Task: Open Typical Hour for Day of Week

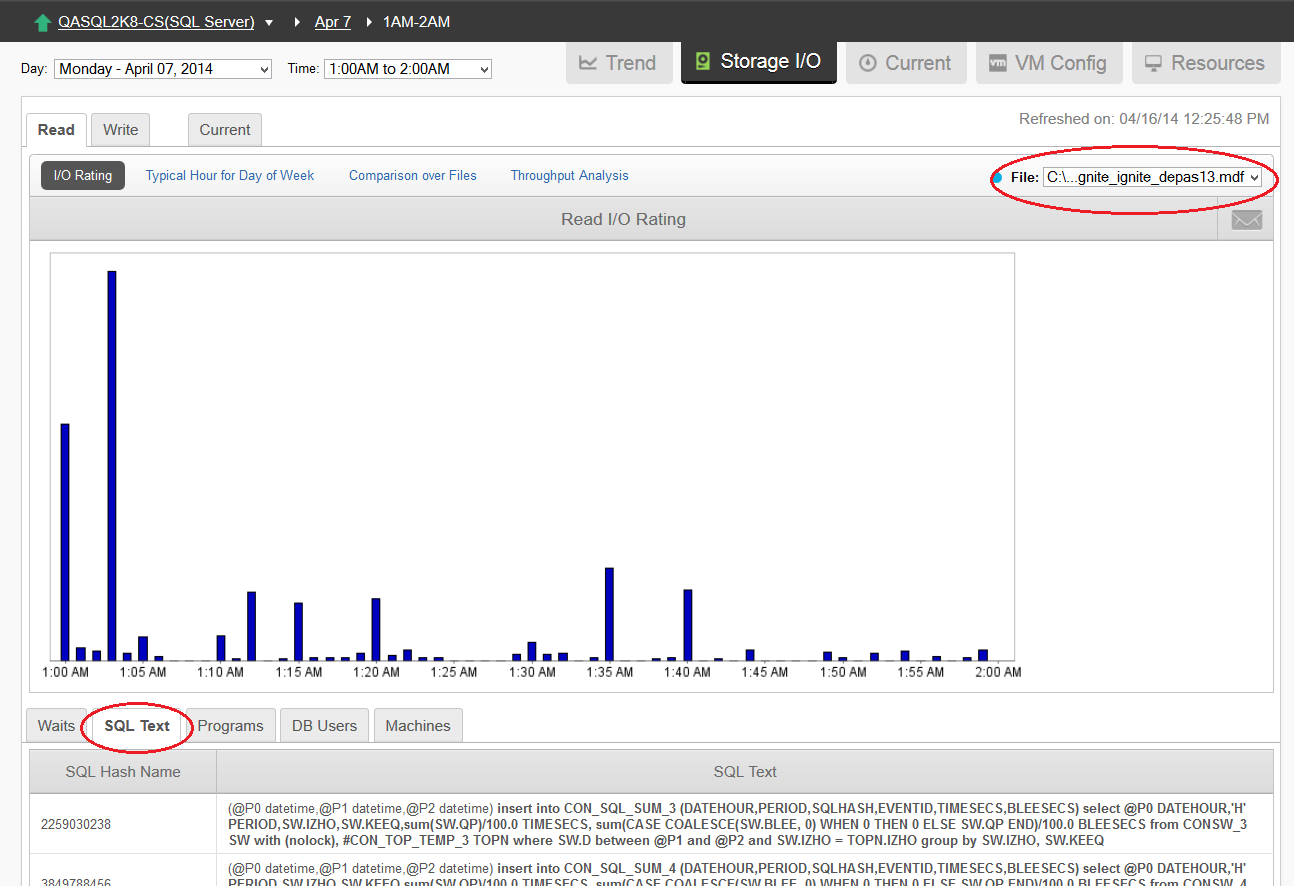Action: [x=230, y=175]
